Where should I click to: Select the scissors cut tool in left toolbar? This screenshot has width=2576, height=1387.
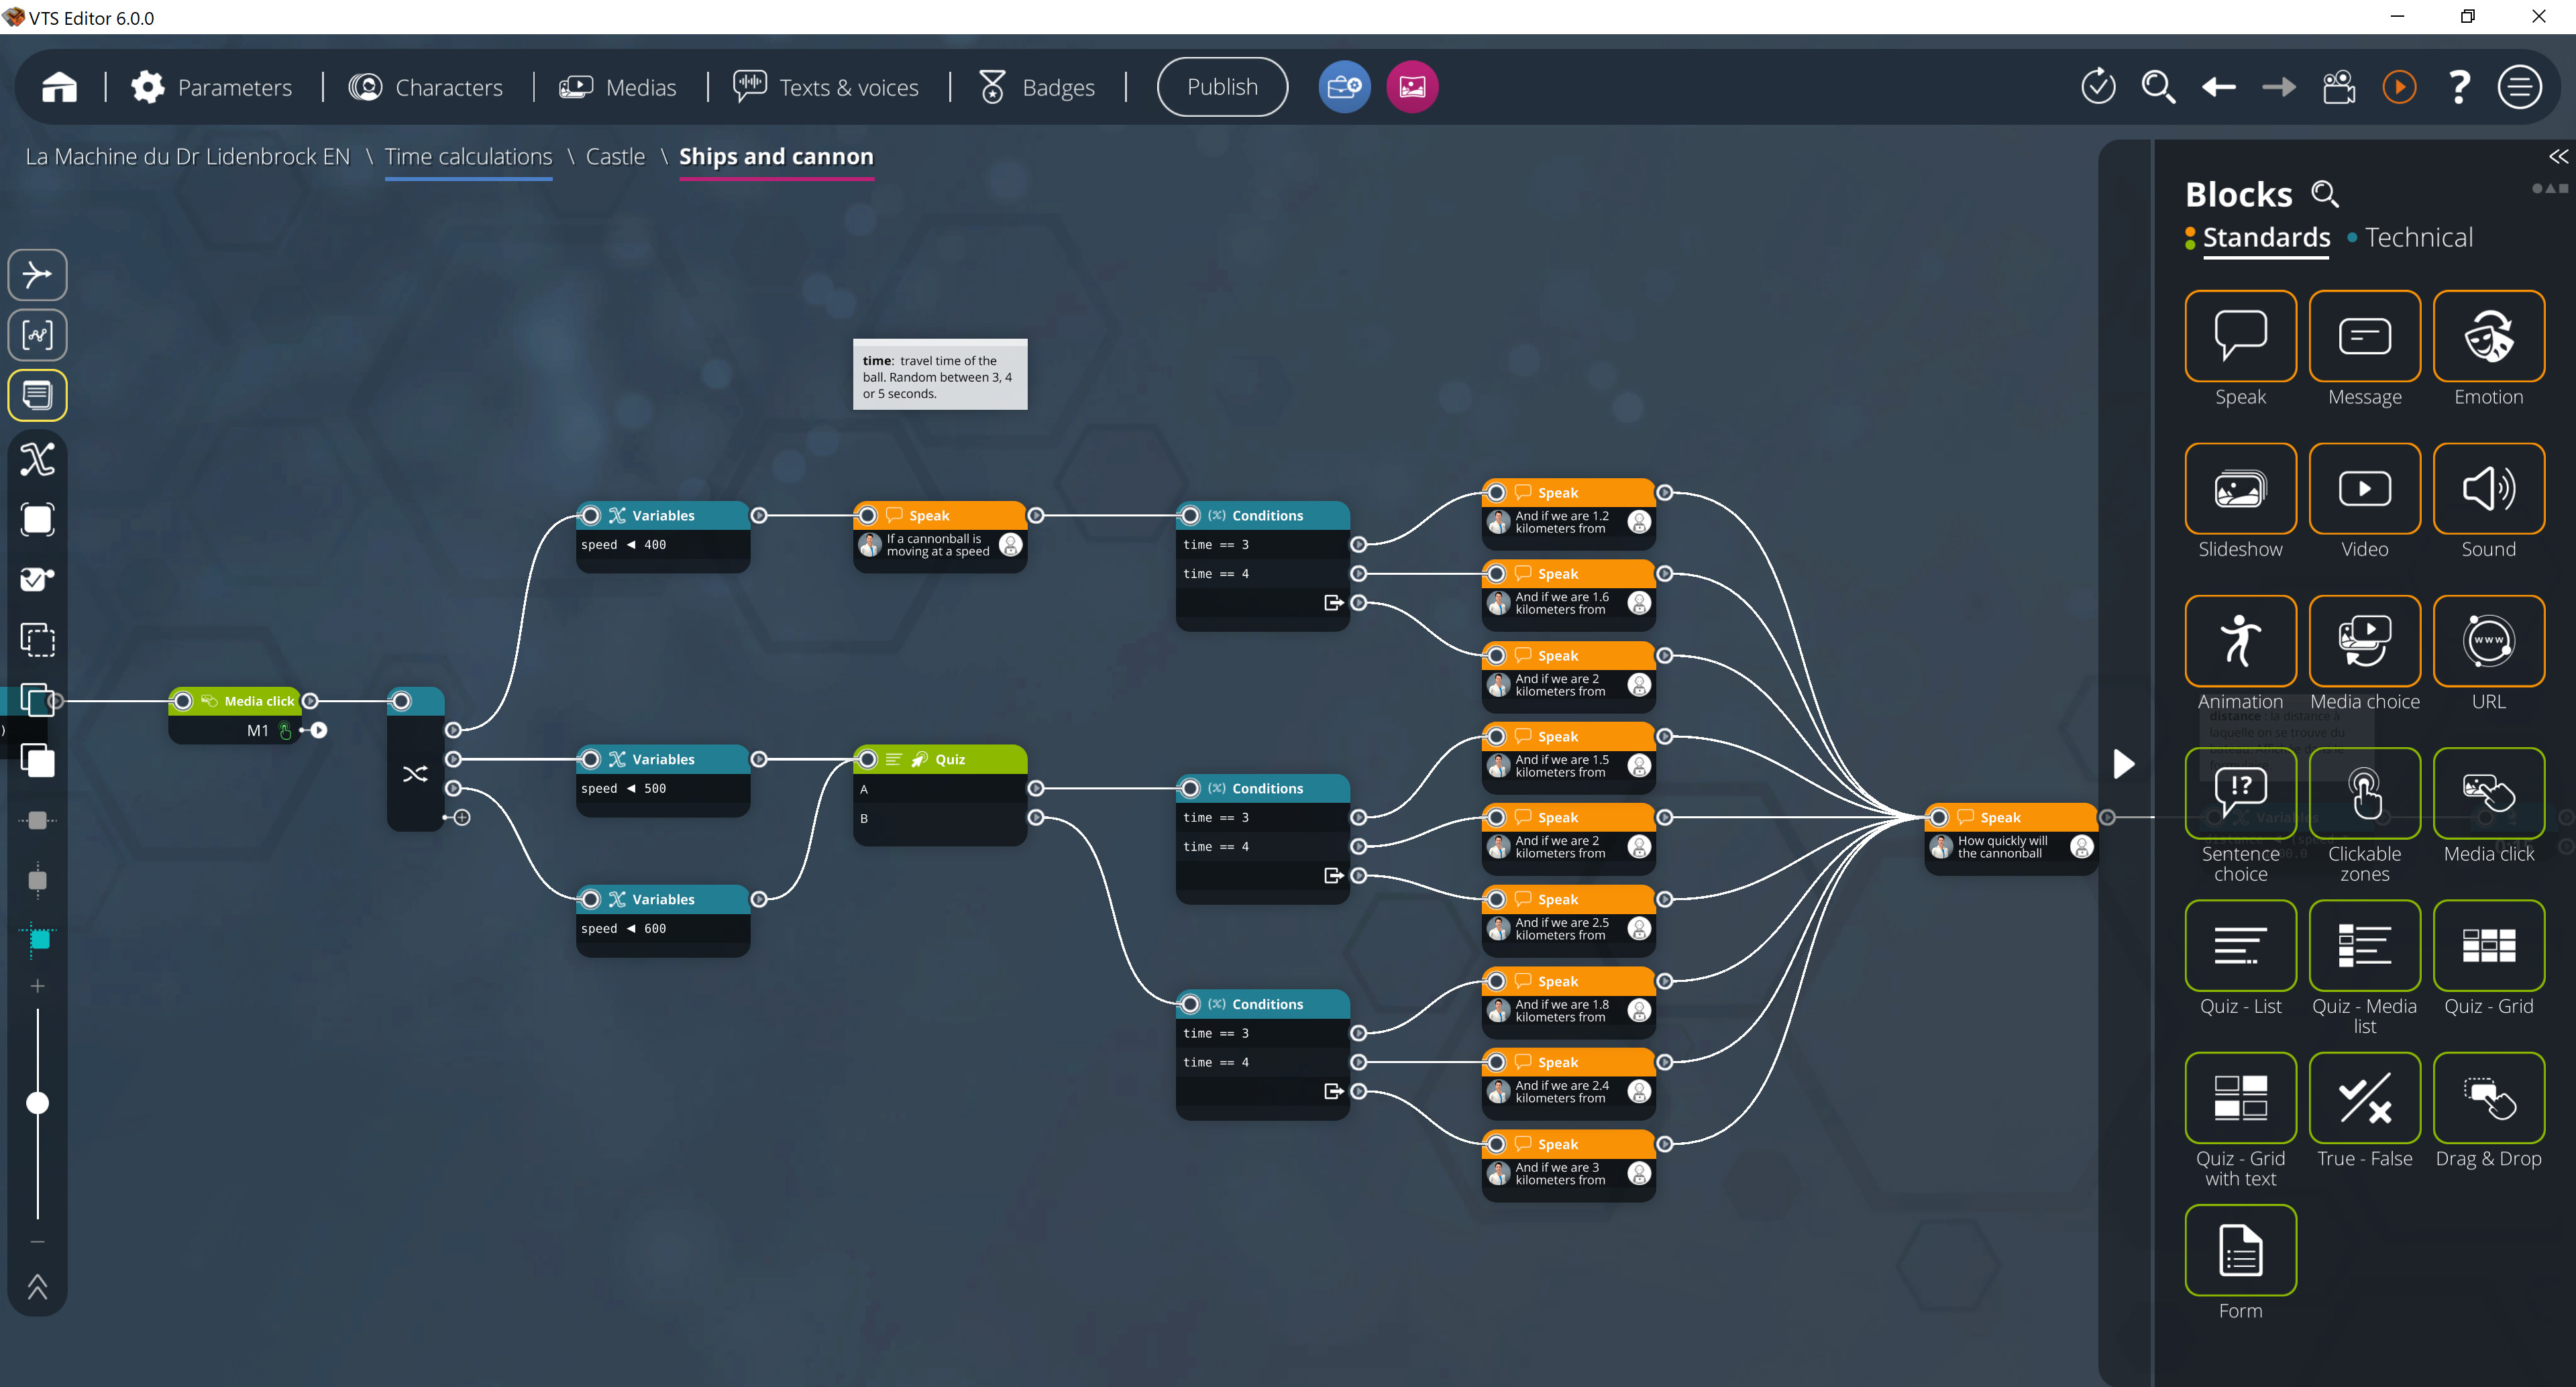(x=37, y=459)
